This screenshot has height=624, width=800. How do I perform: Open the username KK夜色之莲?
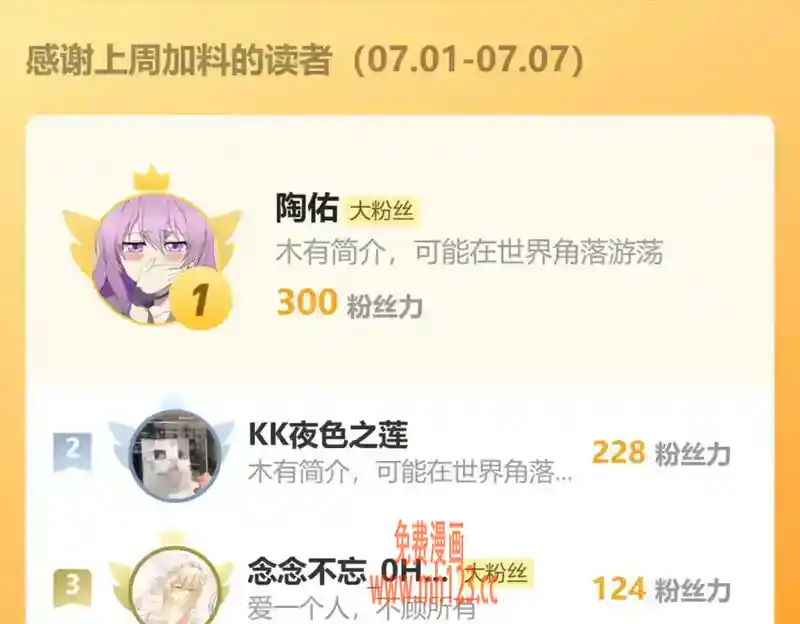tap(328, 435)
